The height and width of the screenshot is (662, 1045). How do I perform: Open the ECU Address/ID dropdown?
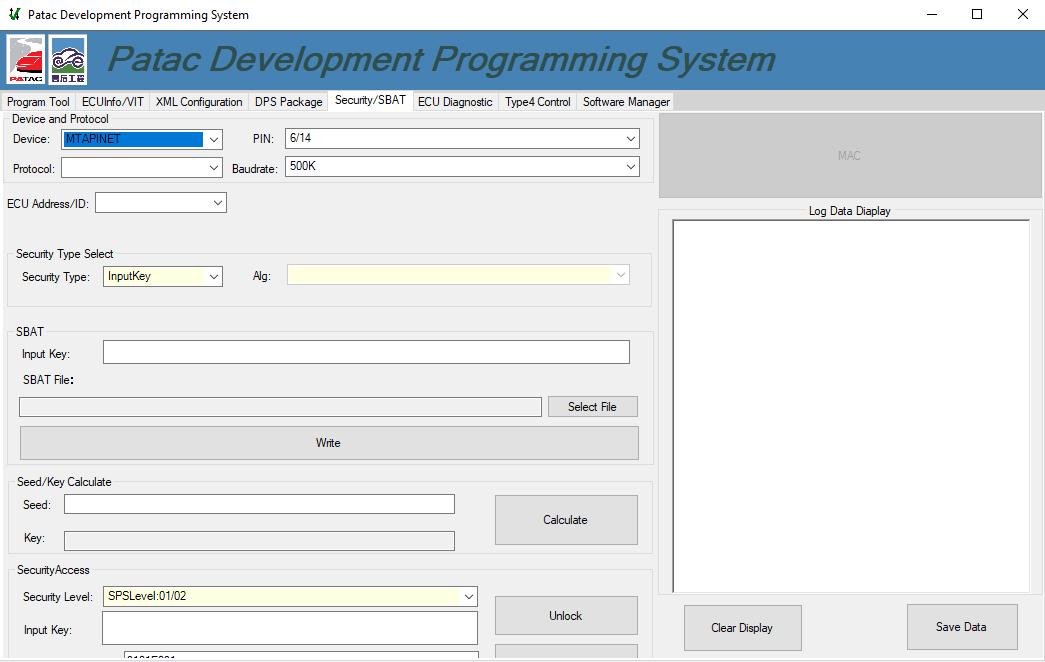pyautogui.click(x=215, y=202)
